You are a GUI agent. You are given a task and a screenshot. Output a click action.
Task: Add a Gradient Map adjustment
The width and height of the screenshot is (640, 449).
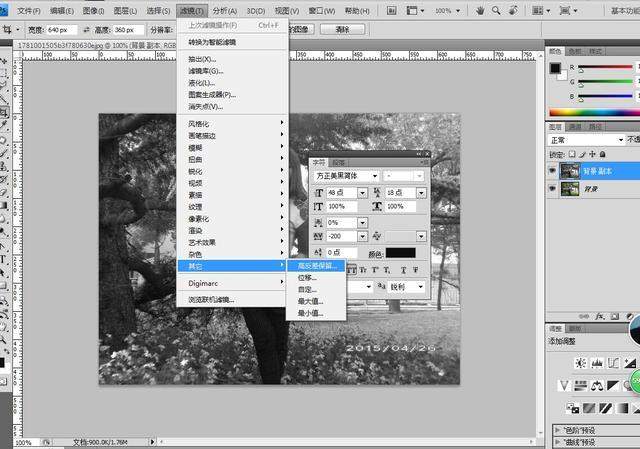pyautogui.click(x=622, y=408)
